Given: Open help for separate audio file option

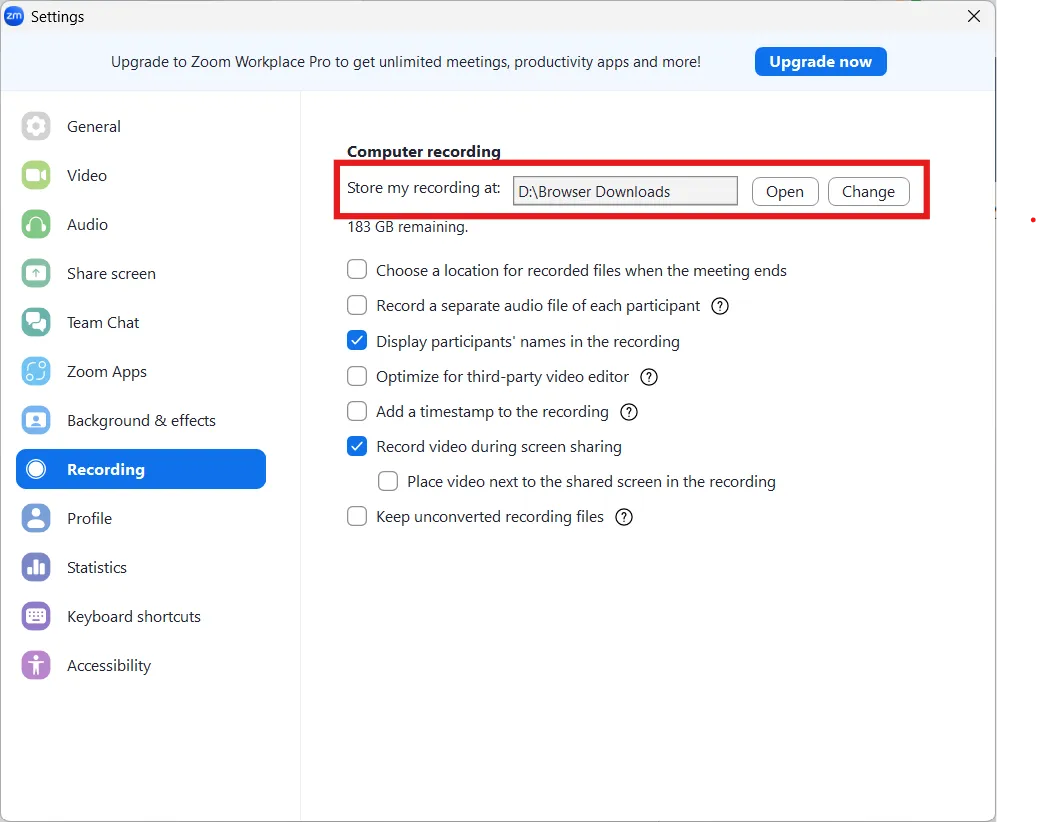Looking at the screenshot, I should click(720, 306).
